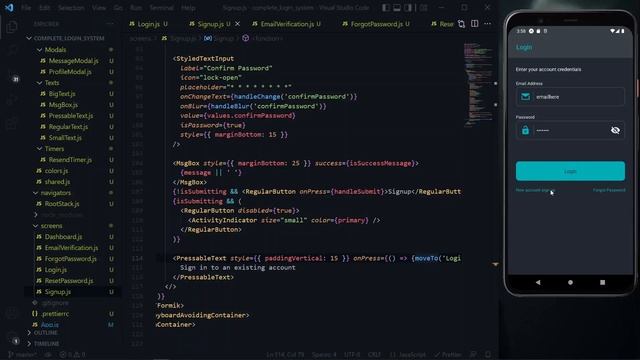Image resolution: width=640 pixels, height=360 pixels.
Task: Open MessageModal.js in explorer
Action: (73, 61)
